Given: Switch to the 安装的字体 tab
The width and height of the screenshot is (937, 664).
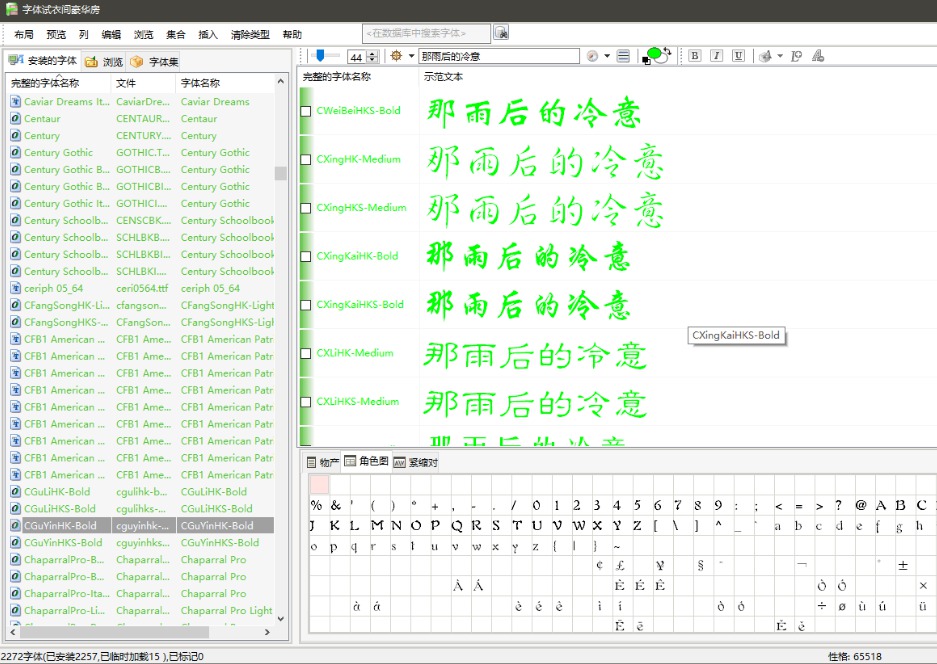Looking at the screenshot, I should [42, 60].
